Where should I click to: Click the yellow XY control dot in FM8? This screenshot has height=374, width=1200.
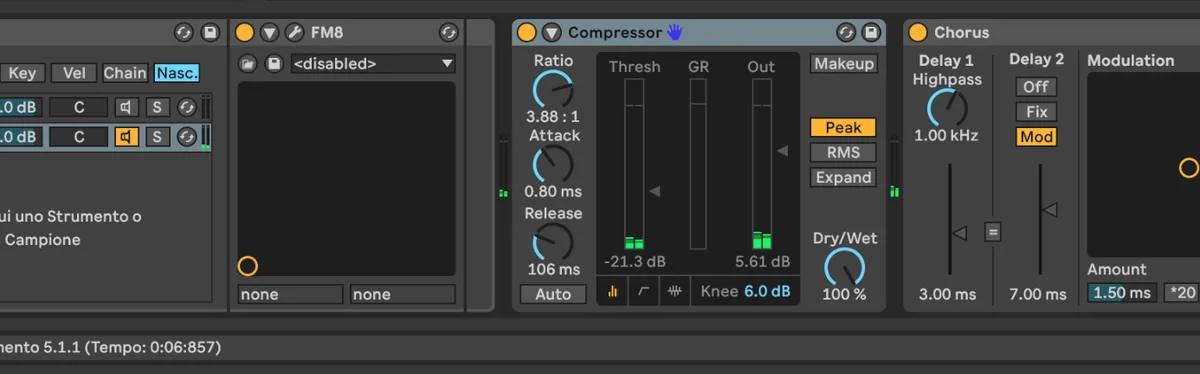coord(248,266)
